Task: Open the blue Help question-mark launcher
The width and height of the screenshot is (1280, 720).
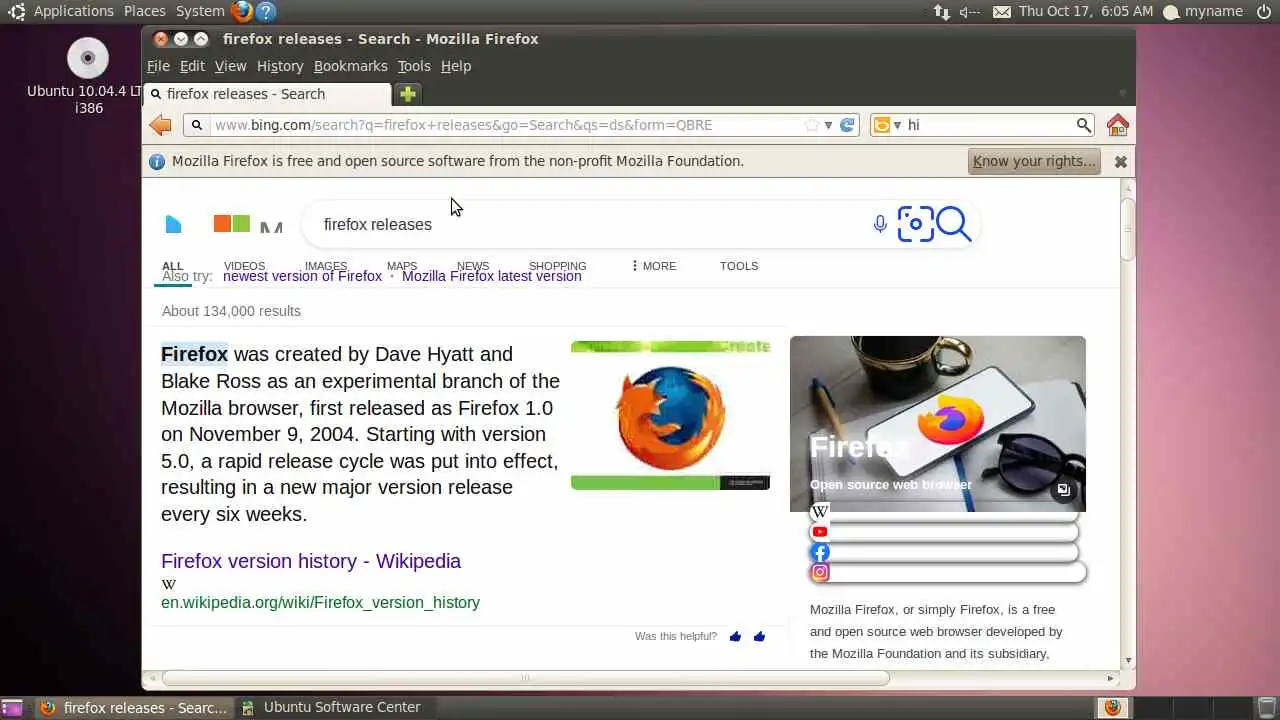Action: (265, 11)
